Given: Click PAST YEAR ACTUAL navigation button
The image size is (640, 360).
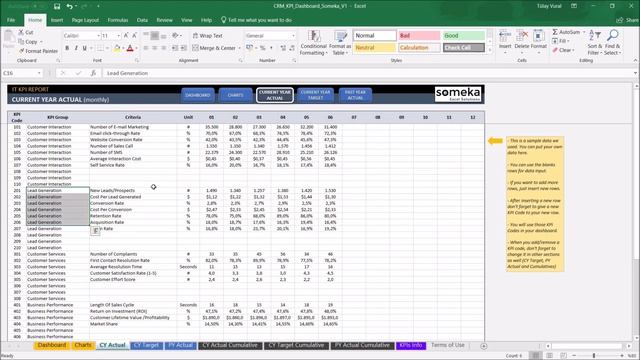Looking at the screenshot, I should (355, 95).
